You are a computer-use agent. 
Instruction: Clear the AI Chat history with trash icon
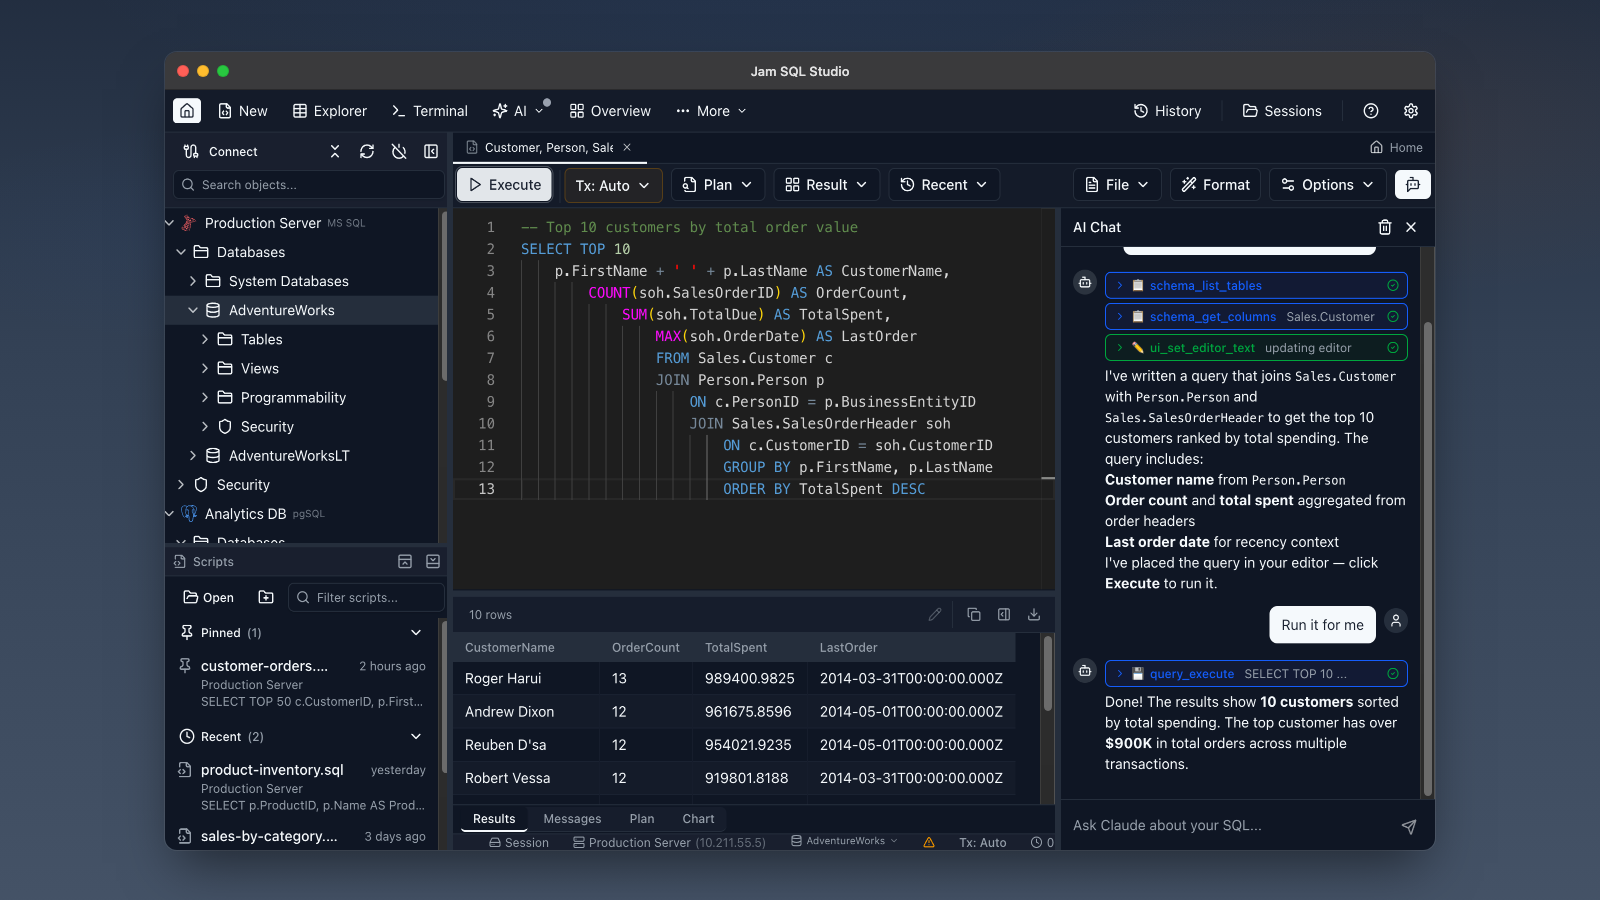click(x=1384, y=228)
